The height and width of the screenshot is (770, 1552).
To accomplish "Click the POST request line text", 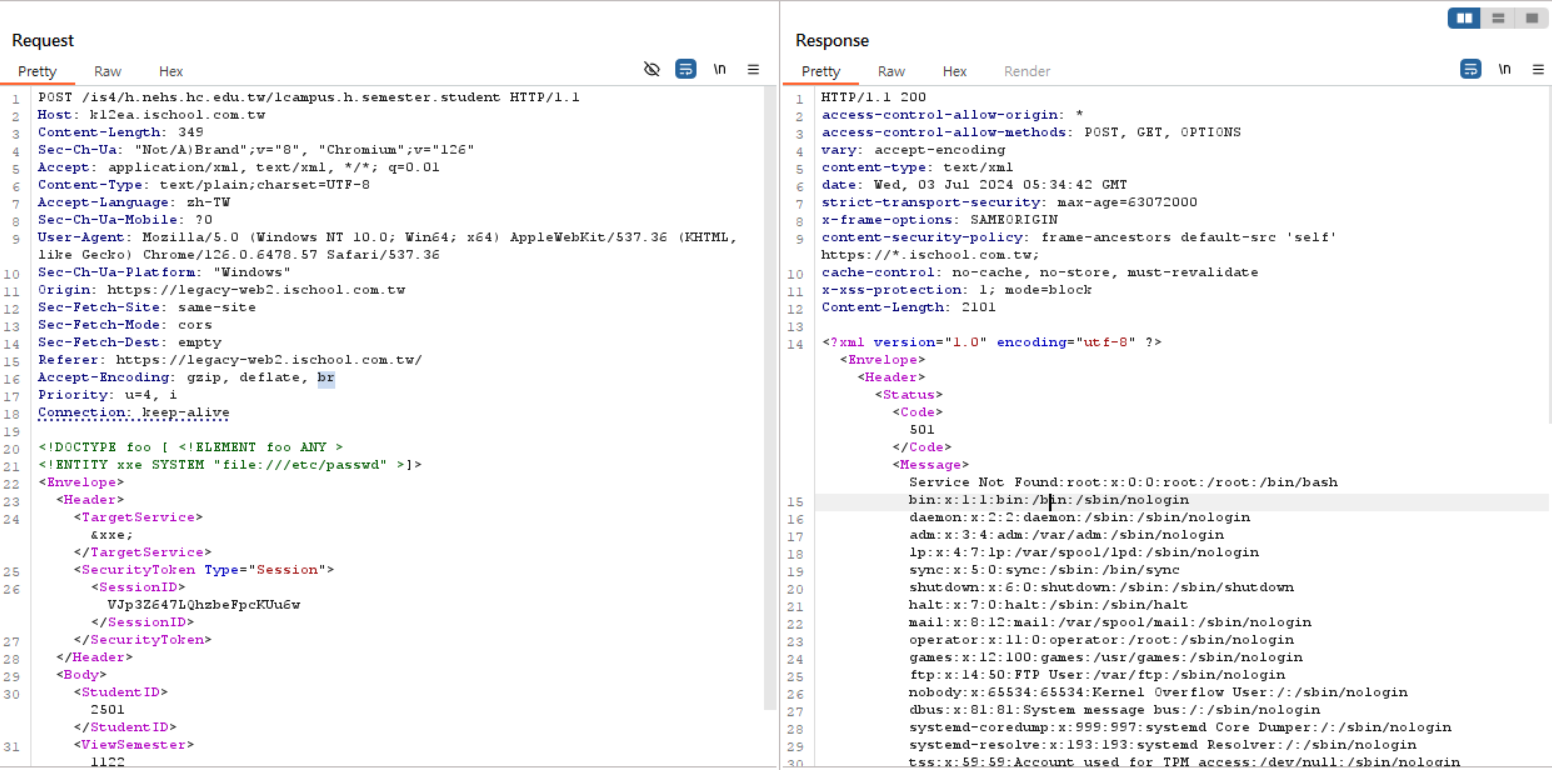I will click(x=309, y=97).
